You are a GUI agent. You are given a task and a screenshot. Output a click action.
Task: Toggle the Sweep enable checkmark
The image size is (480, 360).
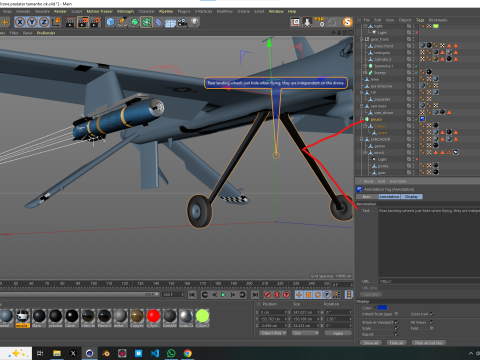(416, 72)
